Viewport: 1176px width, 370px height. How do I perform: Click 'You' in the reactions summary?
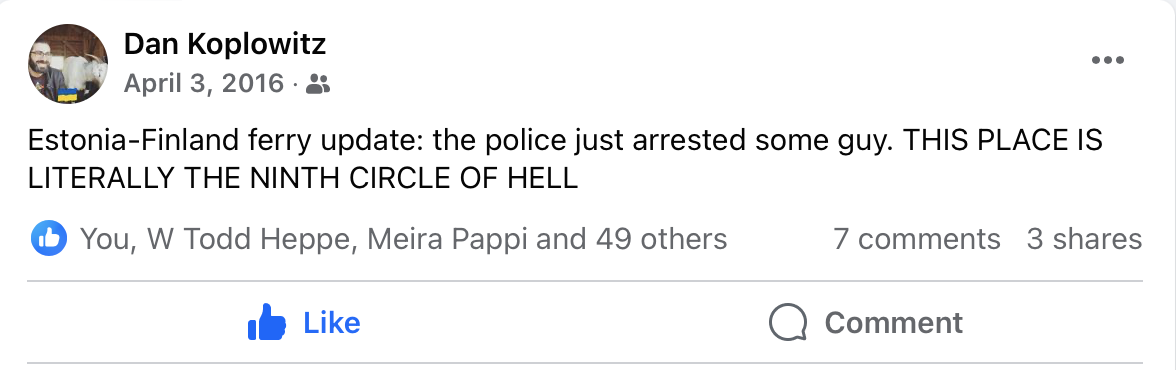(x=106, y=239)
